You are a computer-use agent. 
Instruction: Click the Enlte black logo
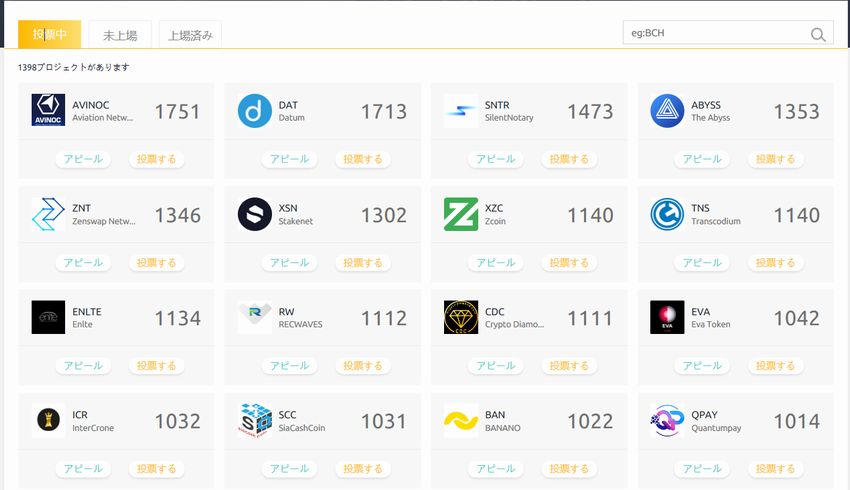pos(48,317)
